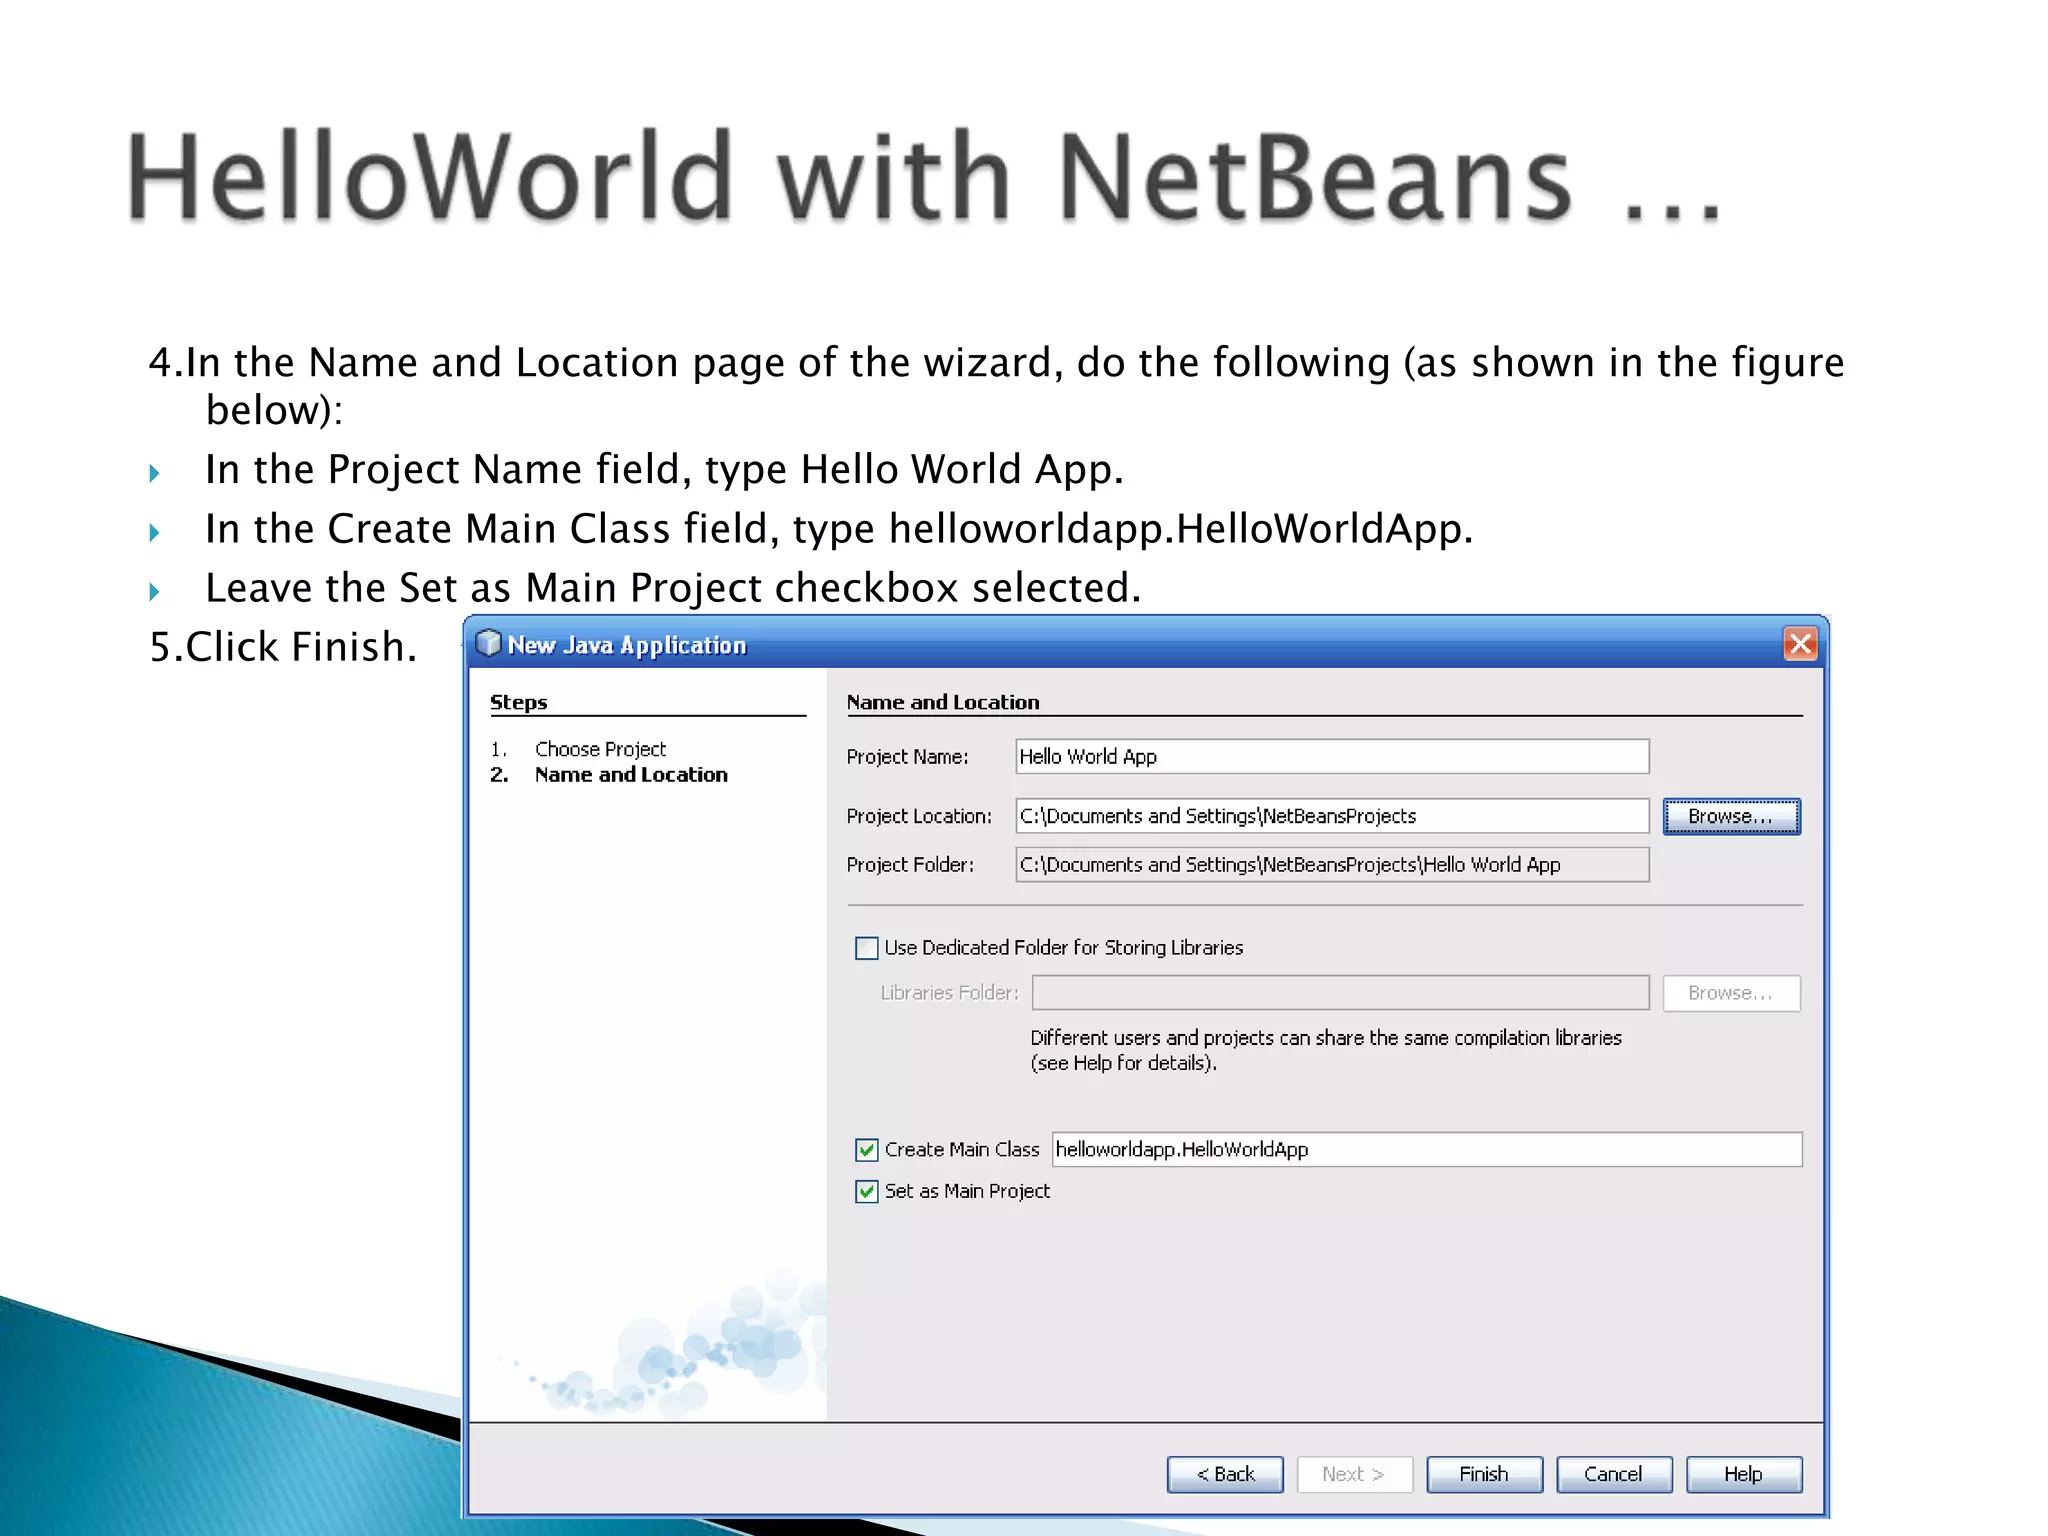Click the 'type Hello World App' bullet line
This screenshot has height=1536, width=2048.
pos(665,469)
